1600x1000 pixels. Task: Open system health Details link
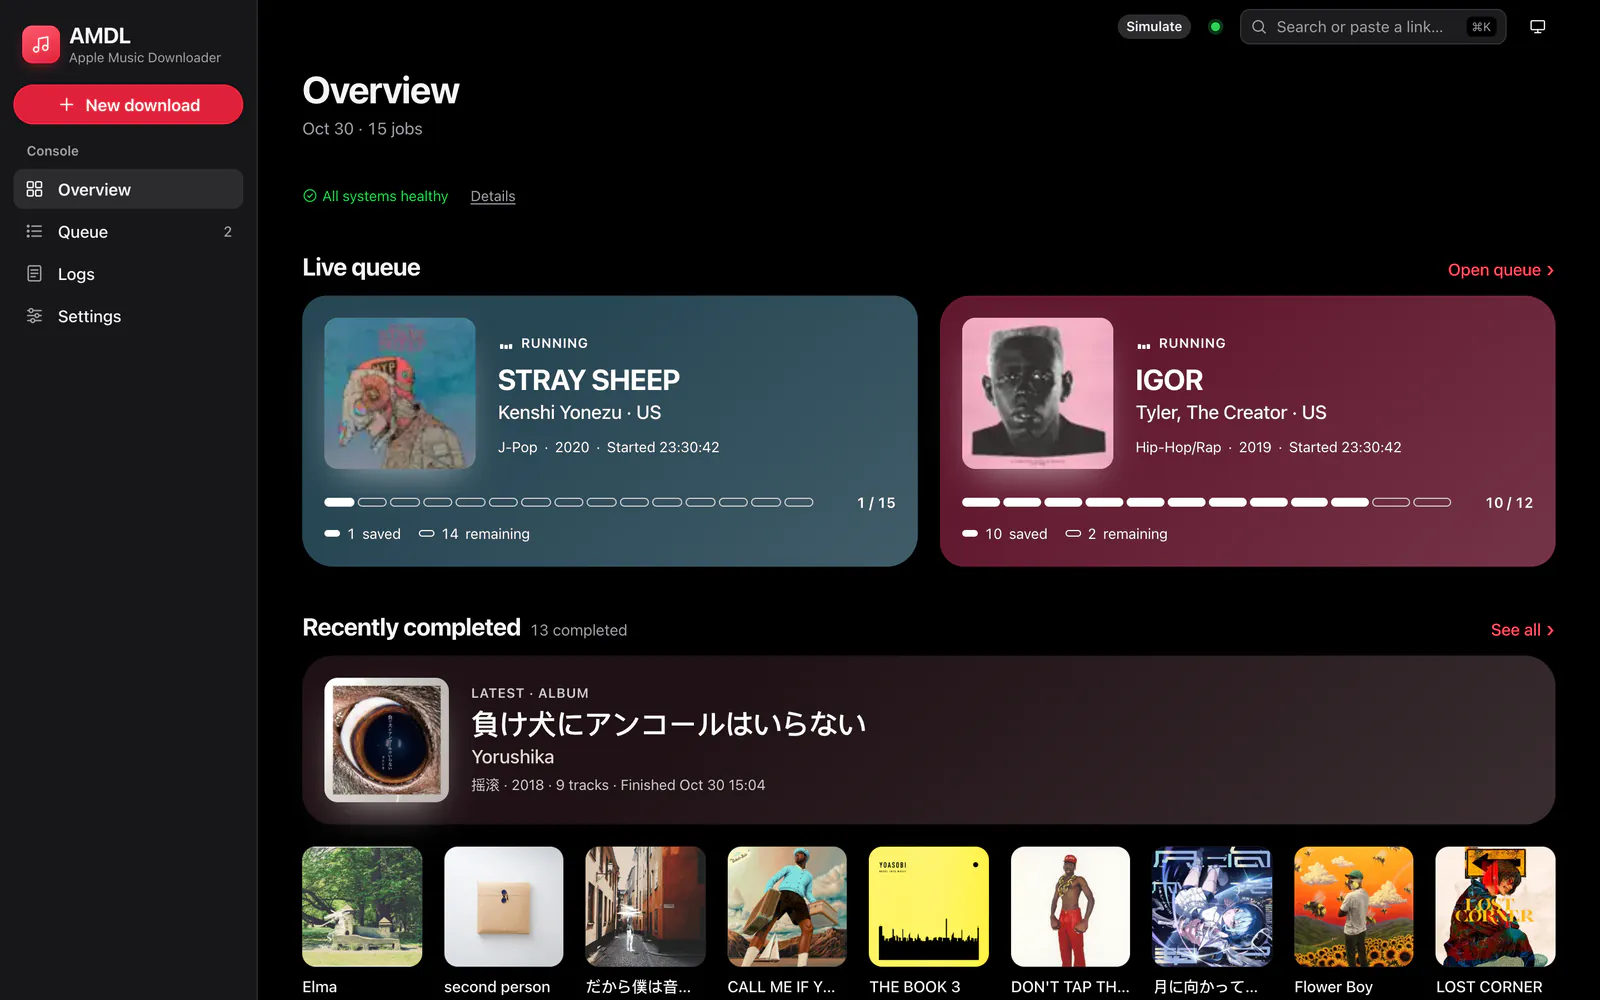coord(493,196)
